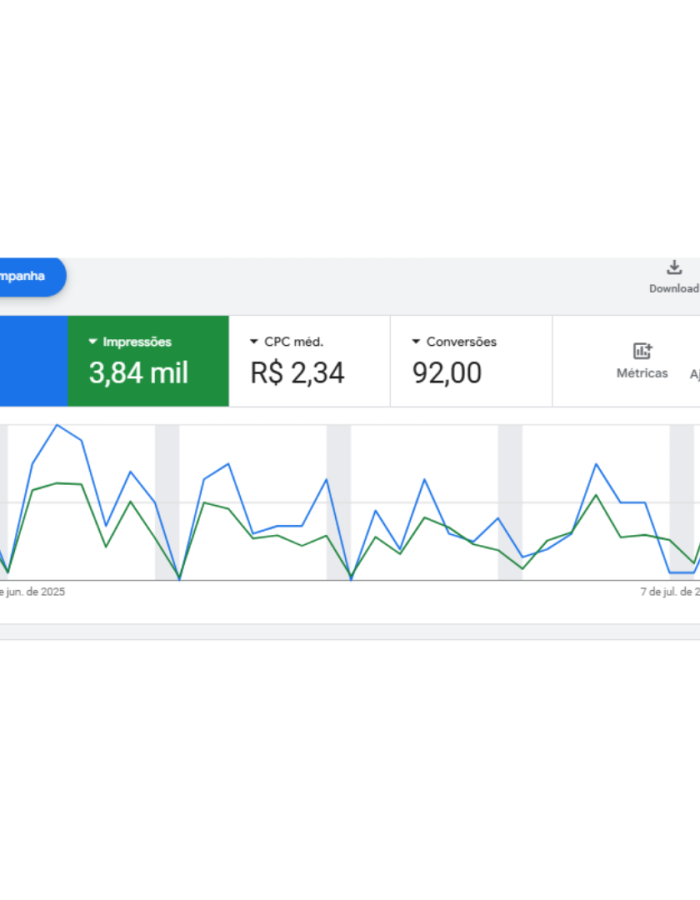The image size is (700, 900).
Task: Click the blue campaign button
Action: [x=30, y=276]
